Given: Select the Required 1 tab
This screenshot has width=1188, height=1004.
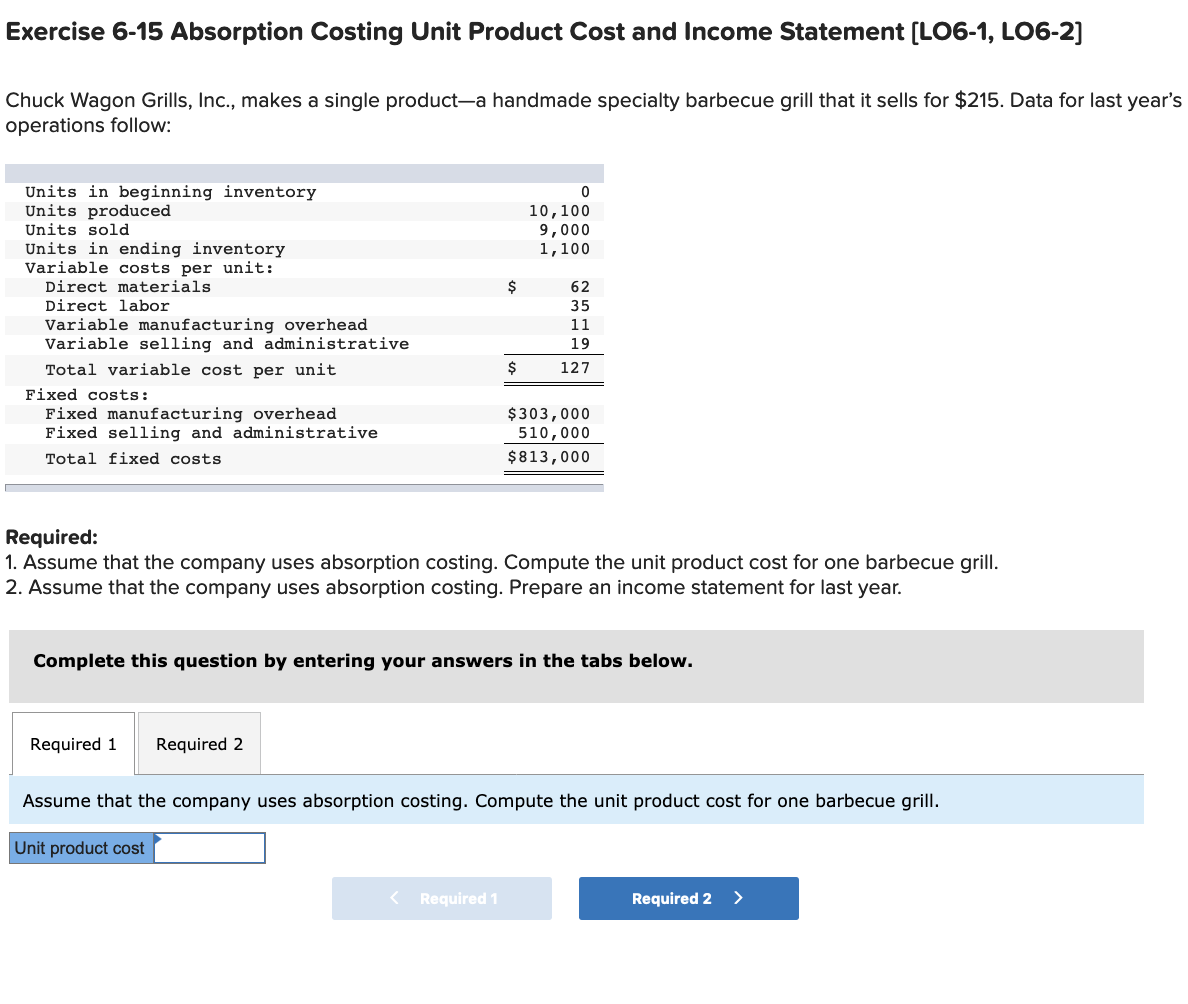Looking at the screenshot, I should tap(72, 743).
